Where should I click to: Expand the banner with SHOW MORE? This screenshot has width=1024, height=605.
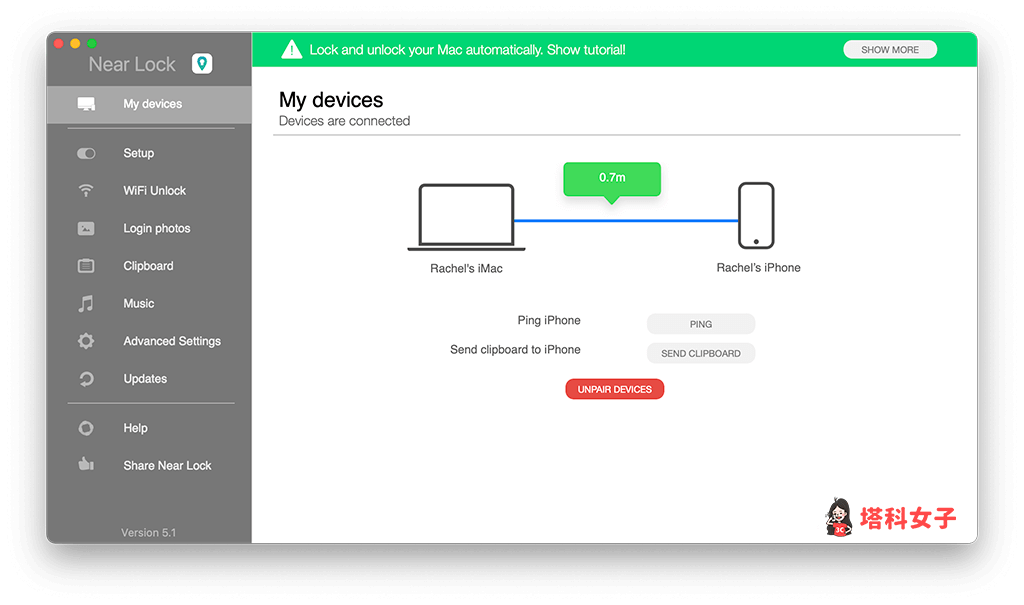point(889,49)
